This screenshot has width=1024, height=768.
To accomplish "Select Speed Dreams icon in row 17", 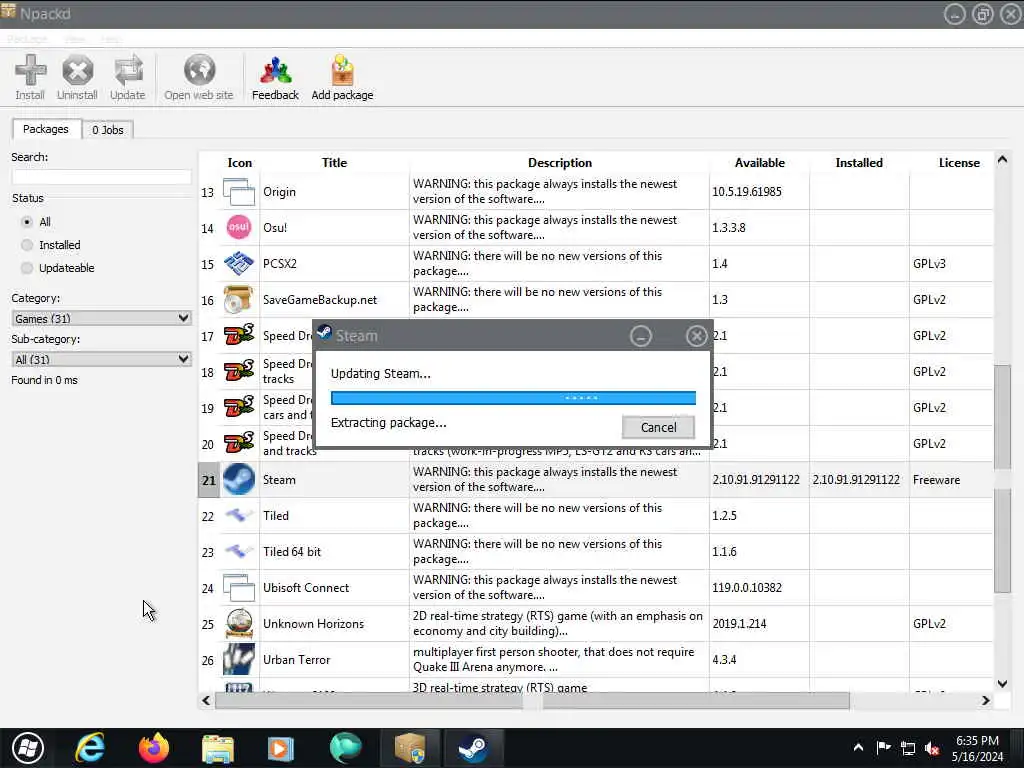I will (239, 336).
